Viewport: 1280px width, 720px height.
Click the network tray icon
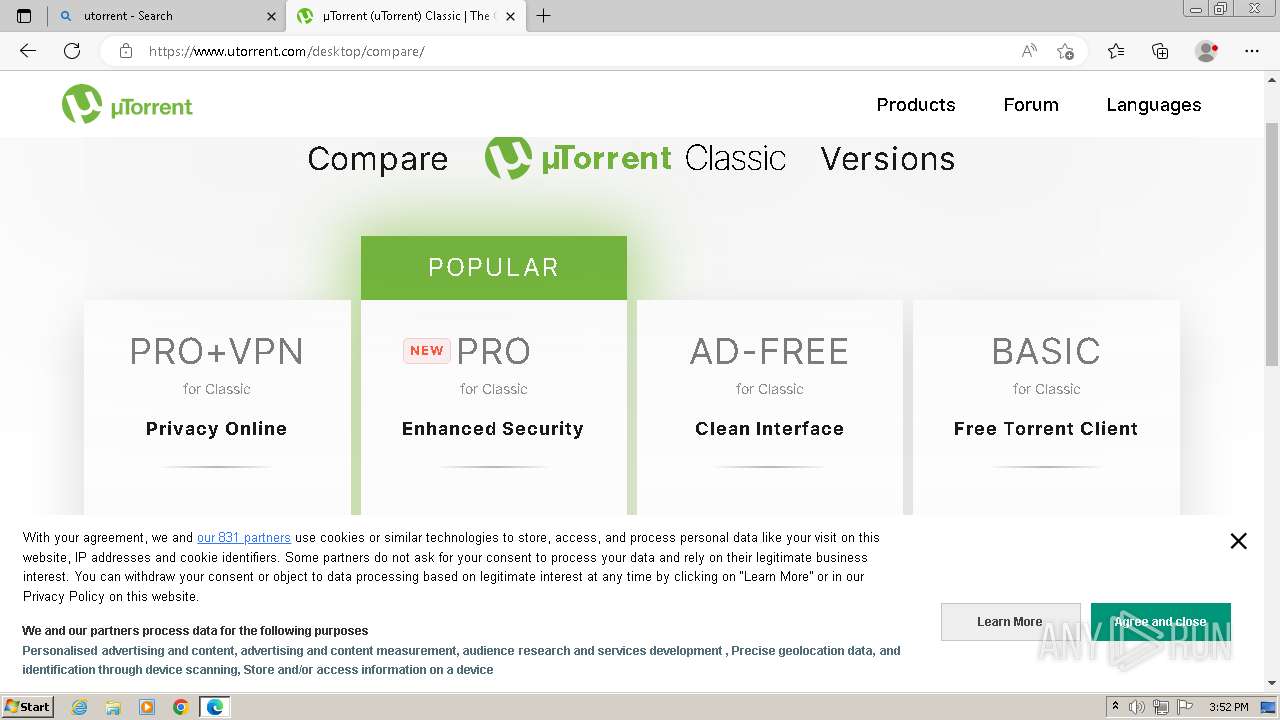click(x=1161, y=707)
